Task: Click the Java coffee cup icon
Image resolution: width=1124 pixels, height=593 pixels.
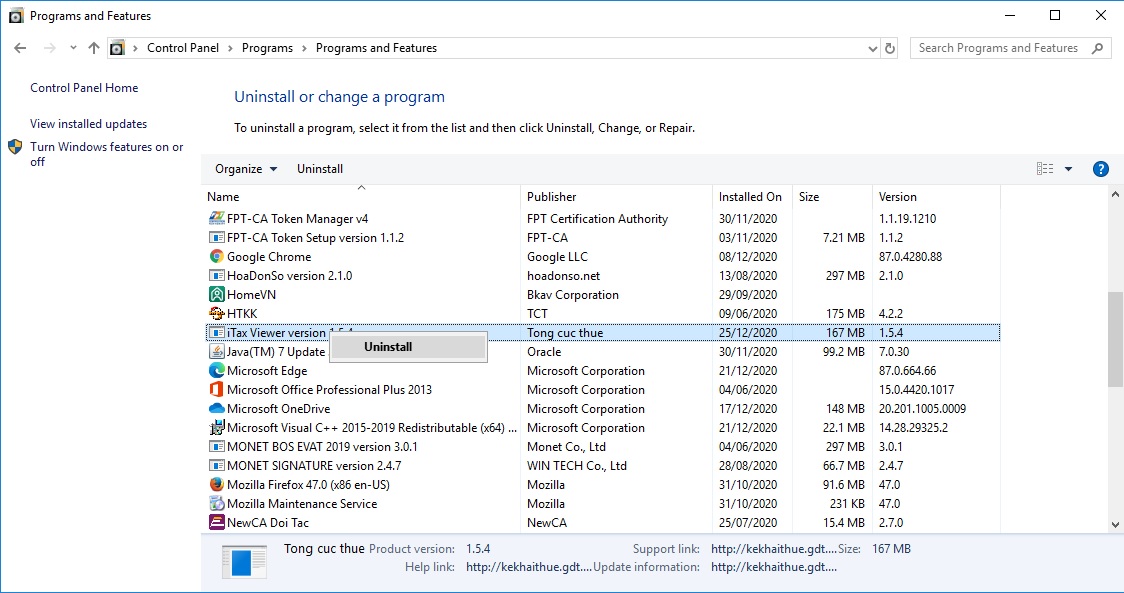Action: 218,351
